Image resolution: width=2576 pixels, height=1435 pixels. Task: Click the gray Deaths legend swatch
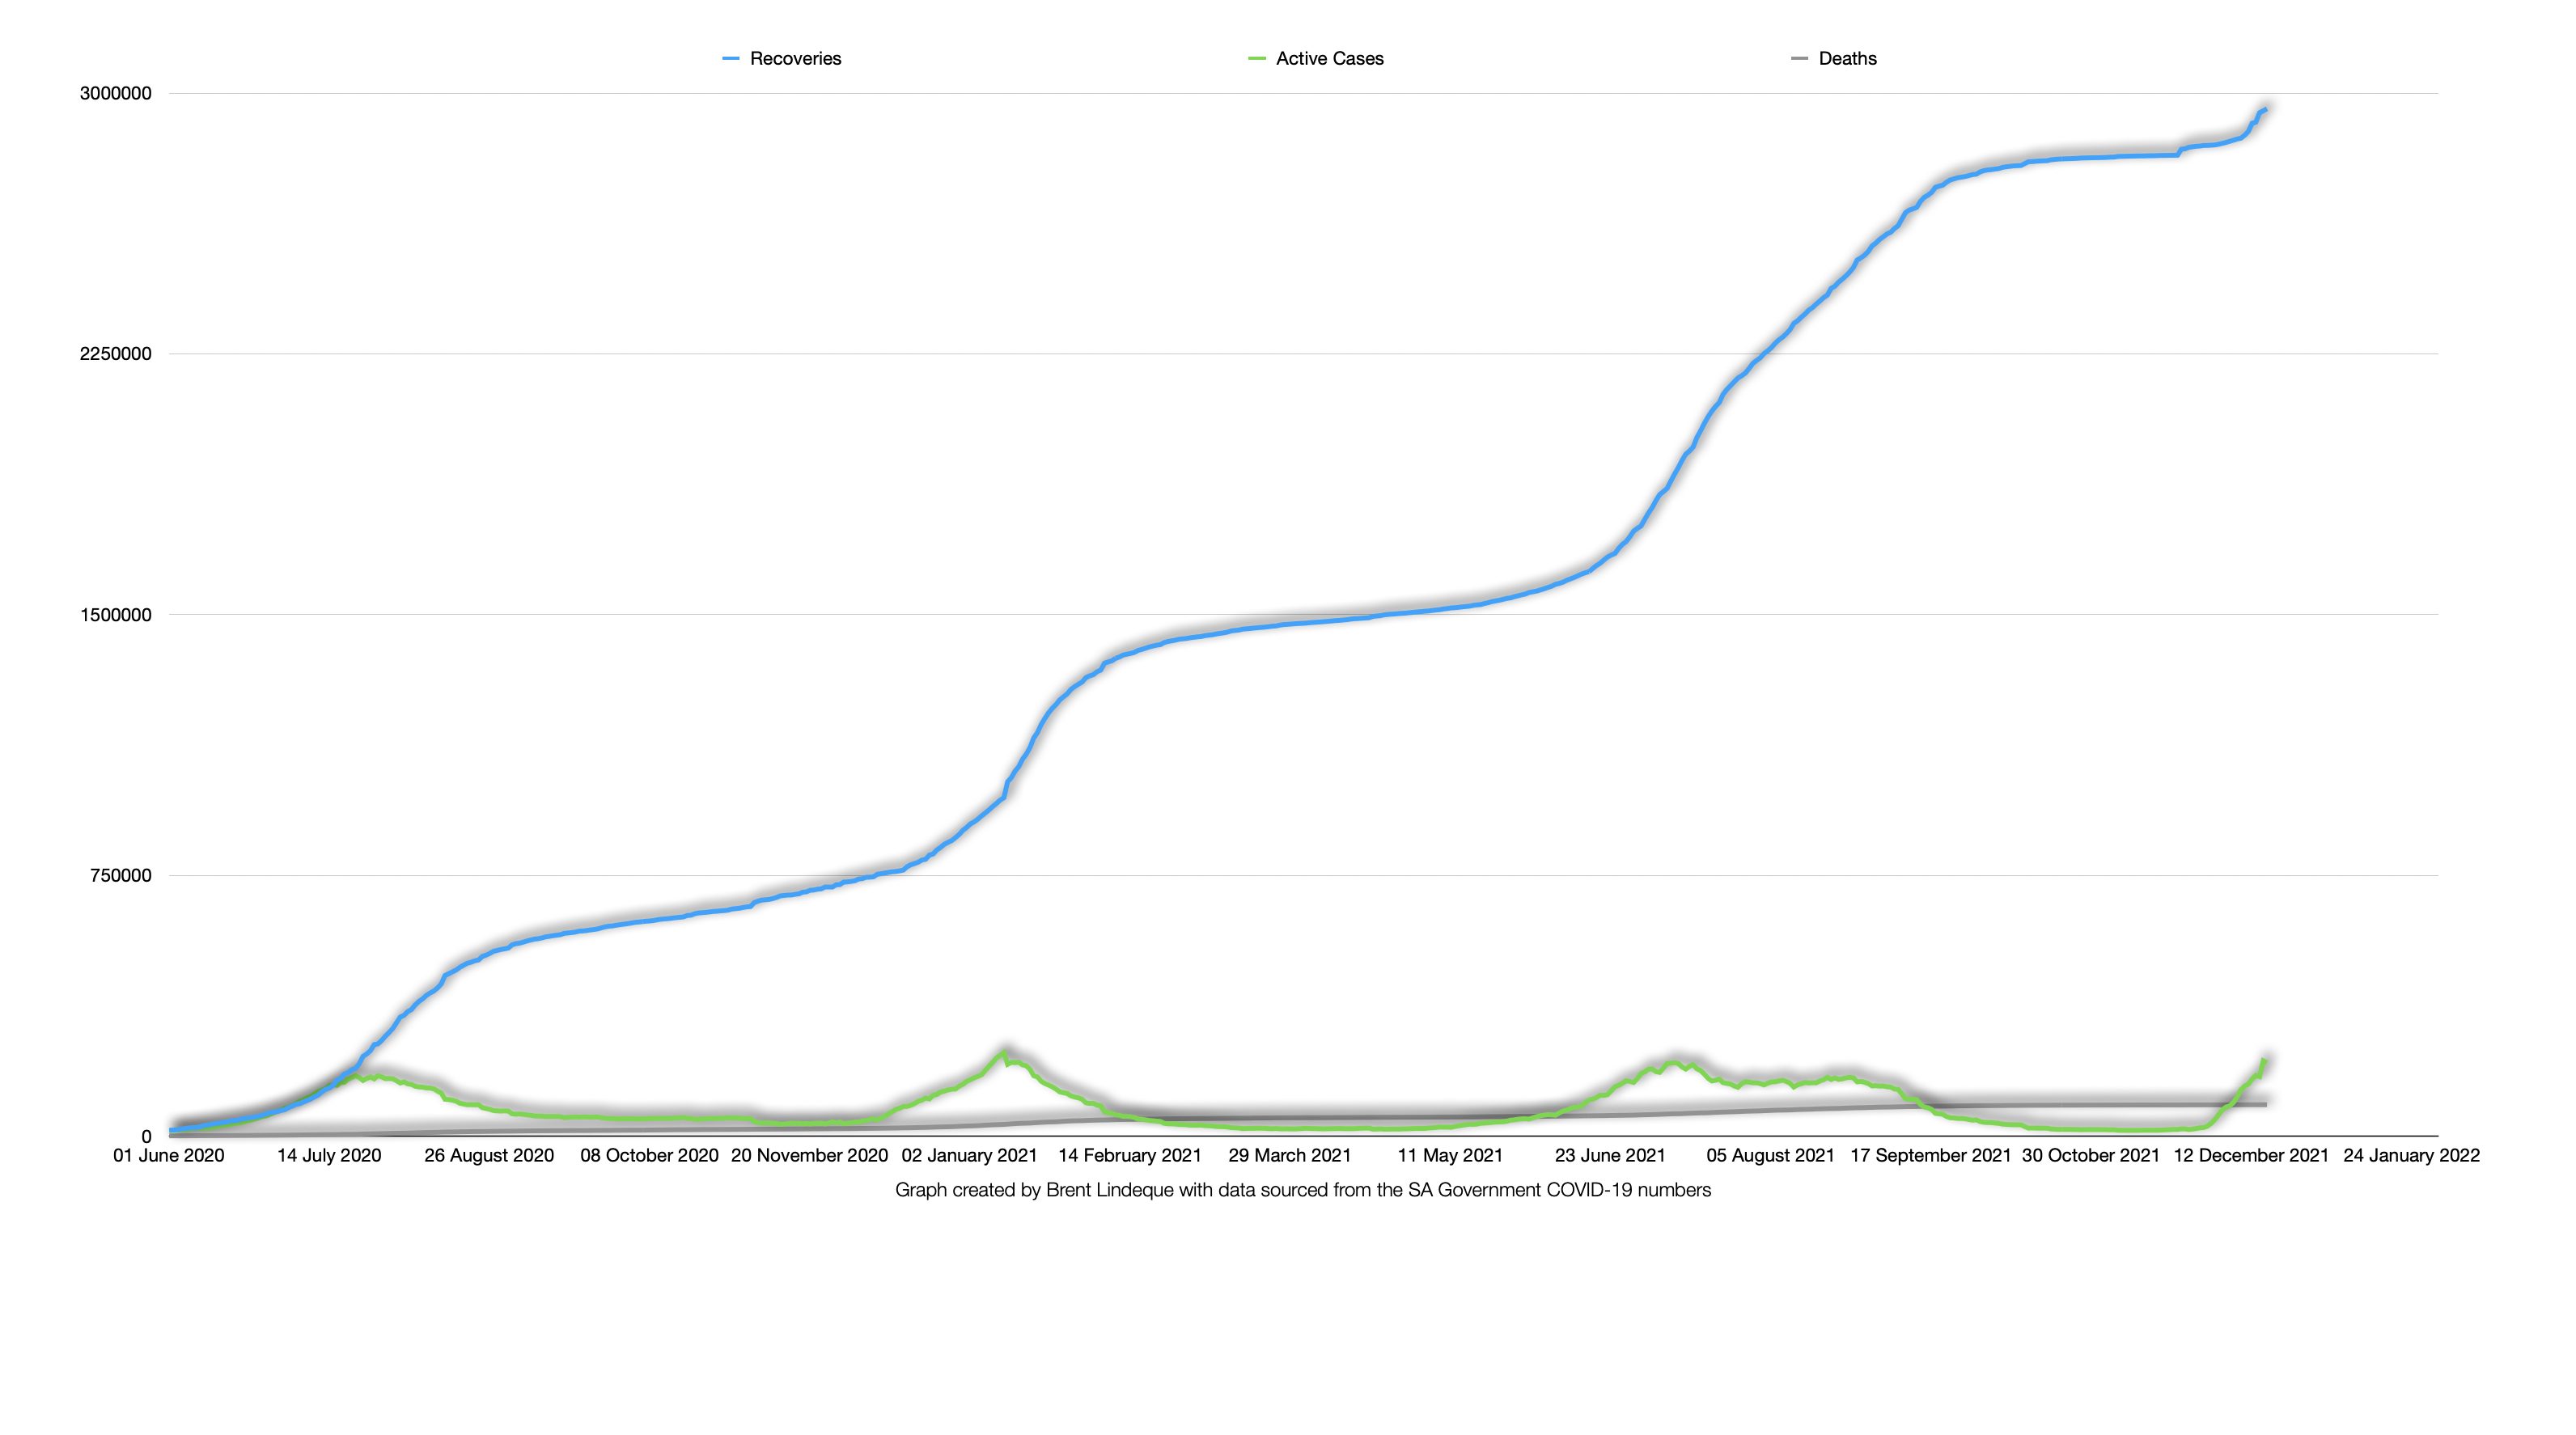1800,60
